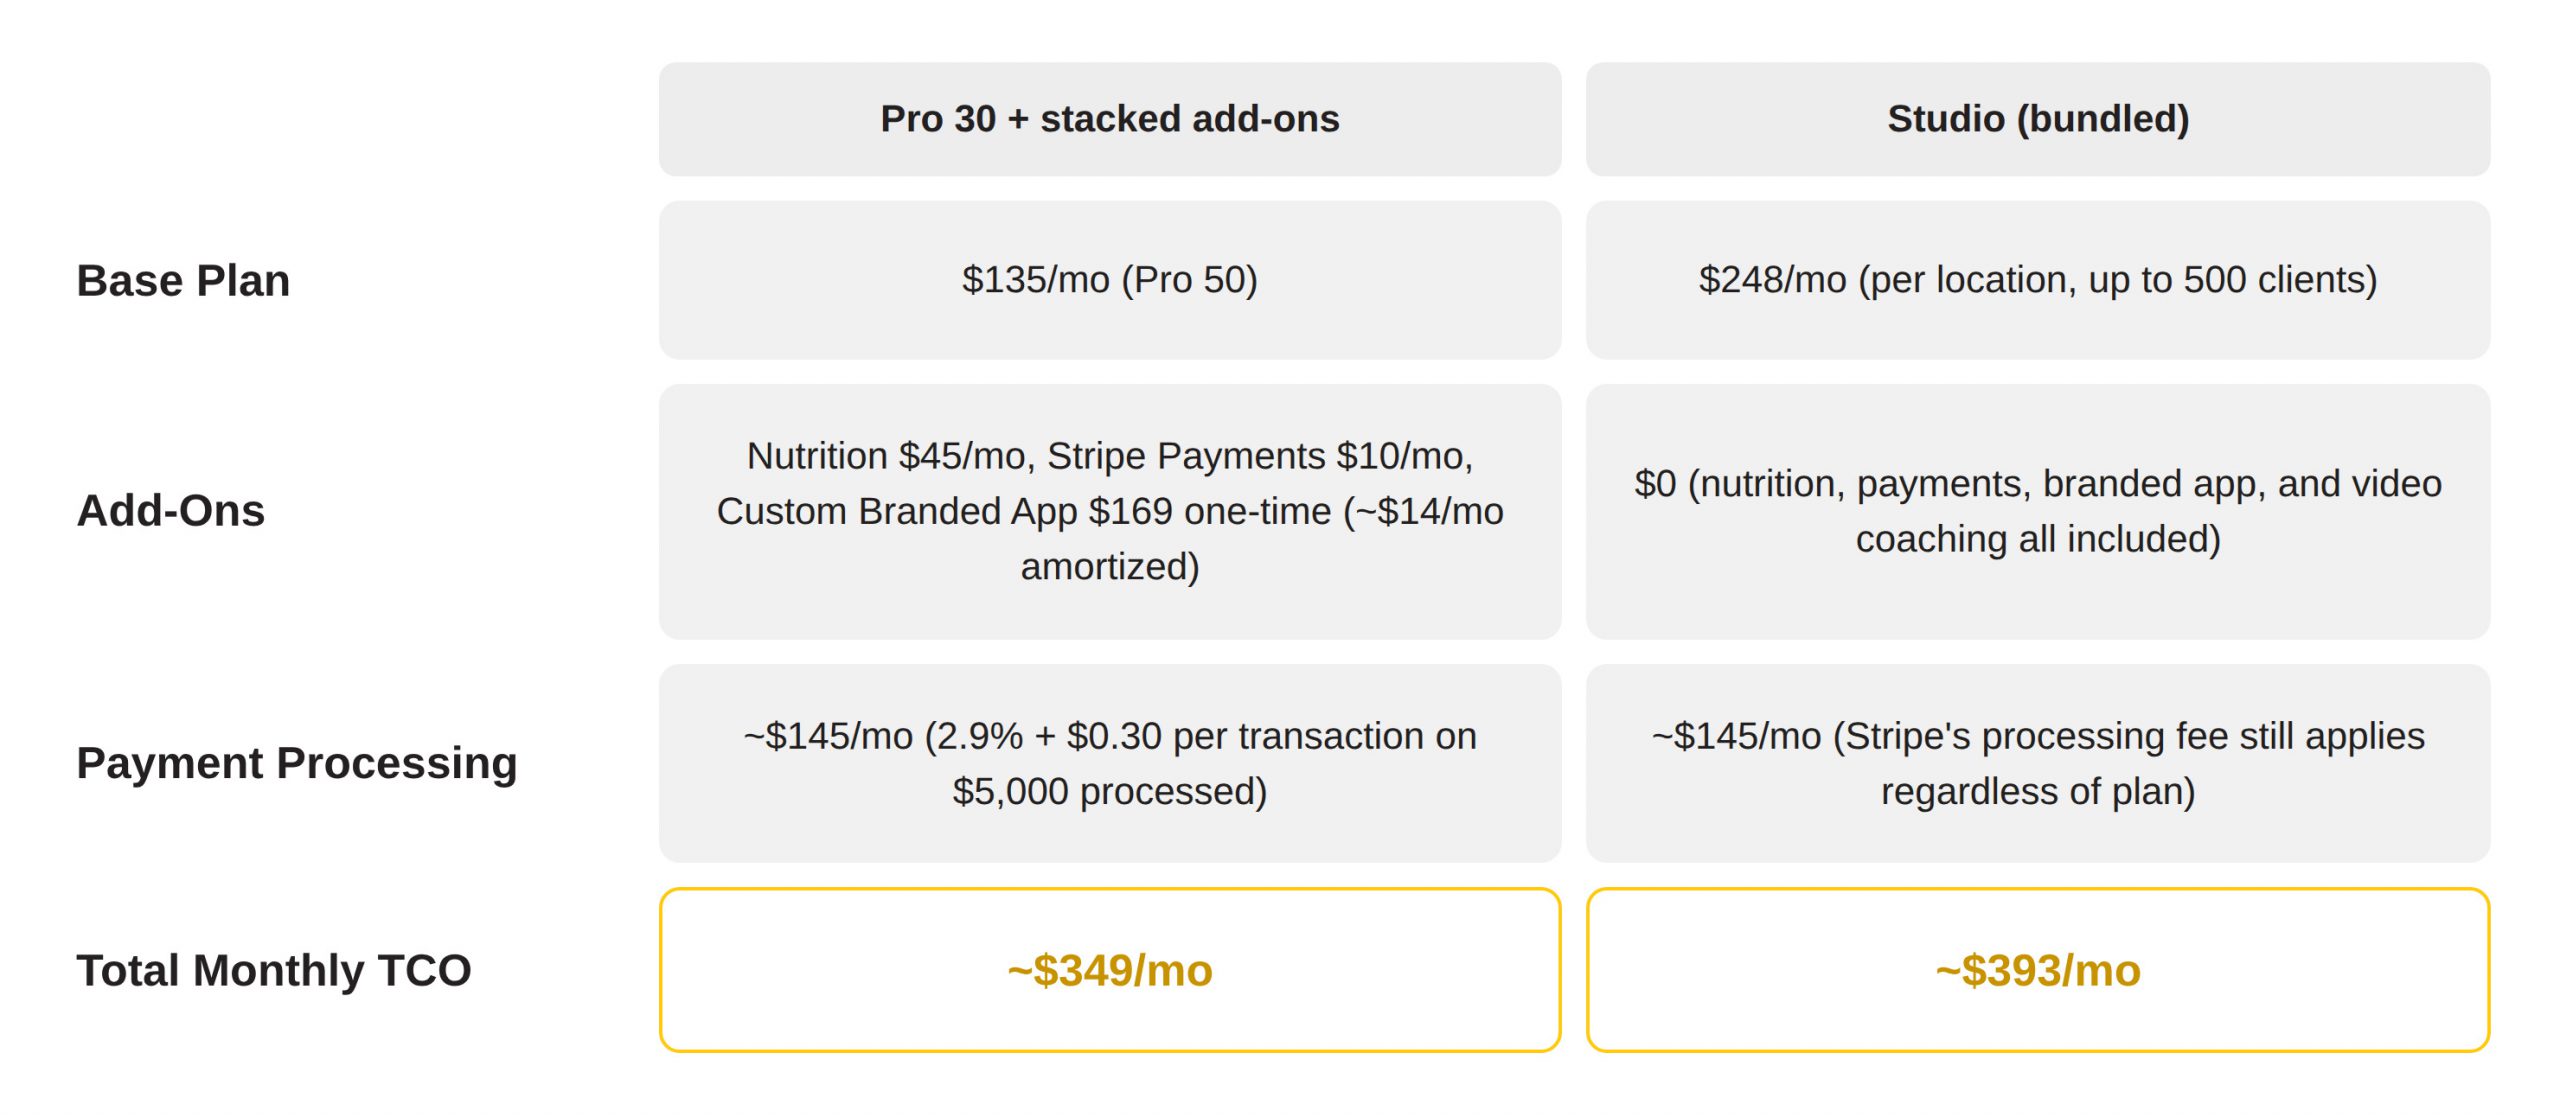Click 'regardless of plan)' text line
This screenshot has height=1117, width=2560.
(2037, 791)
